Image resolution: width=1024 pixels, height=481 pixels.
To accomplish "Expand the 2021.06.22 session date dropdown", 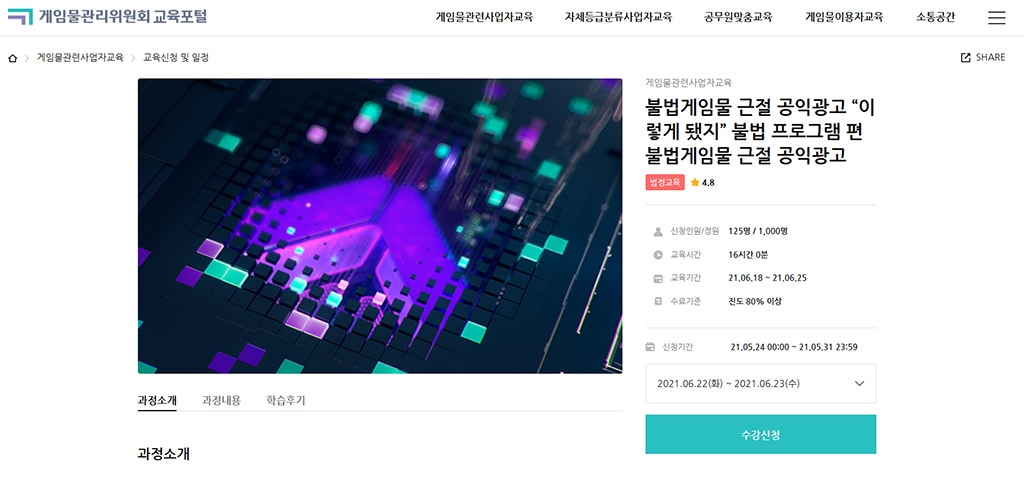I will 761,384.
